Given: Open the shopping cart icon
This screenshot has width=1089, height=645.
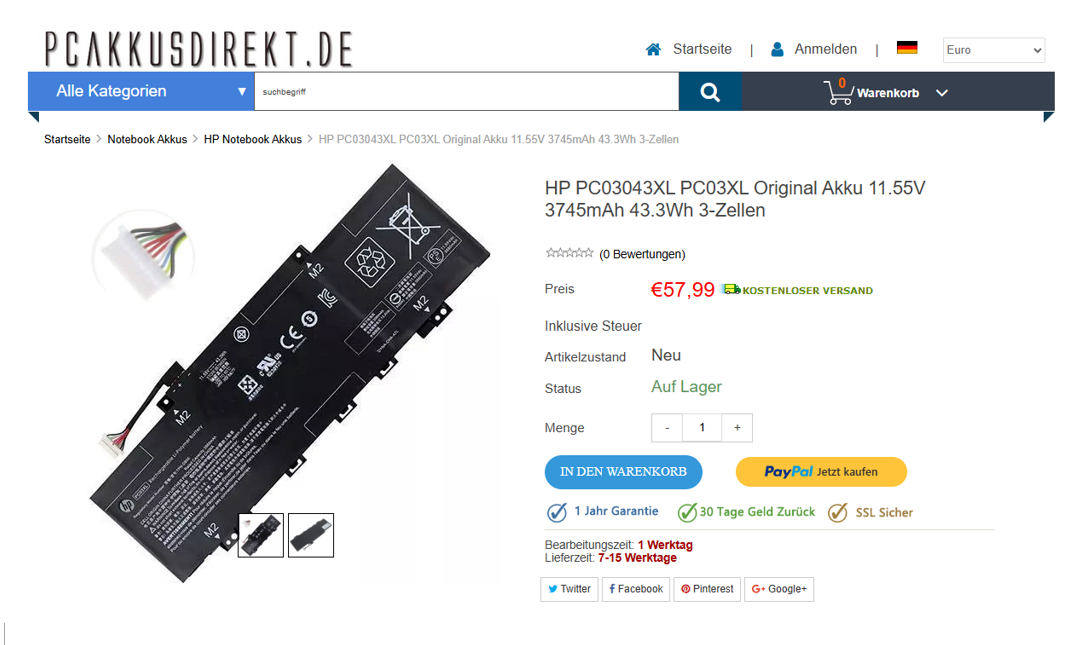Looking at the screenshot, I should tap(838, 92).
